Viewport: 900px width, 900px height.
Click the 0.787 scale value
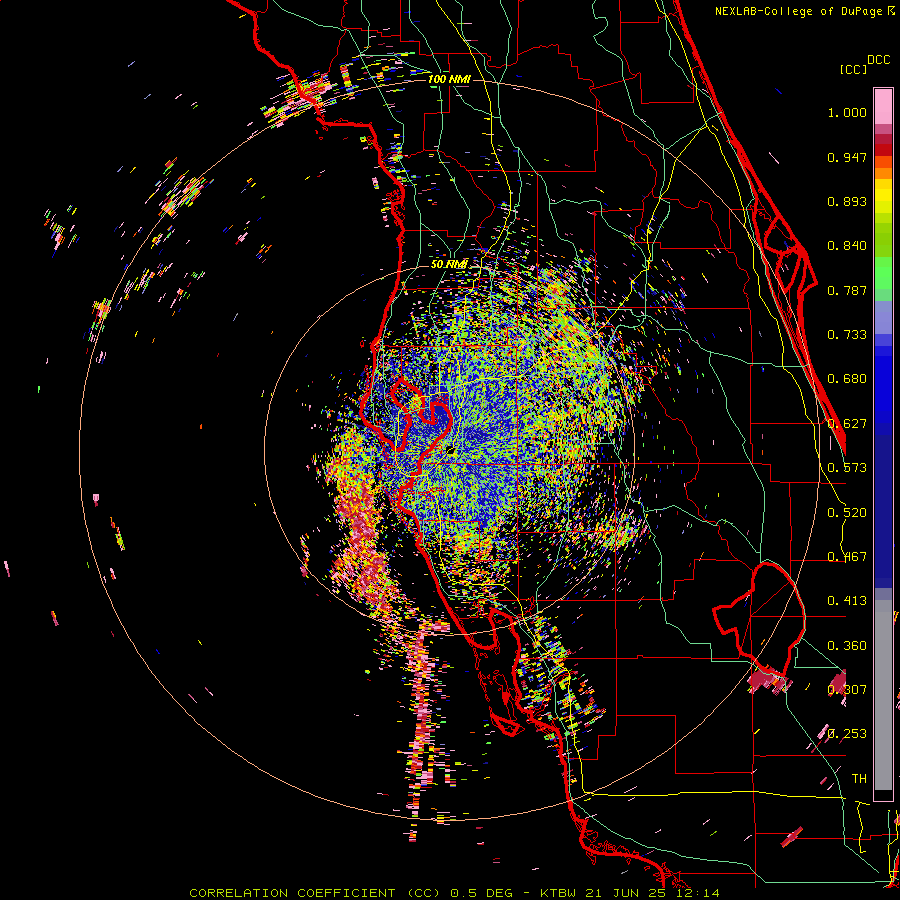coord(847,290)
